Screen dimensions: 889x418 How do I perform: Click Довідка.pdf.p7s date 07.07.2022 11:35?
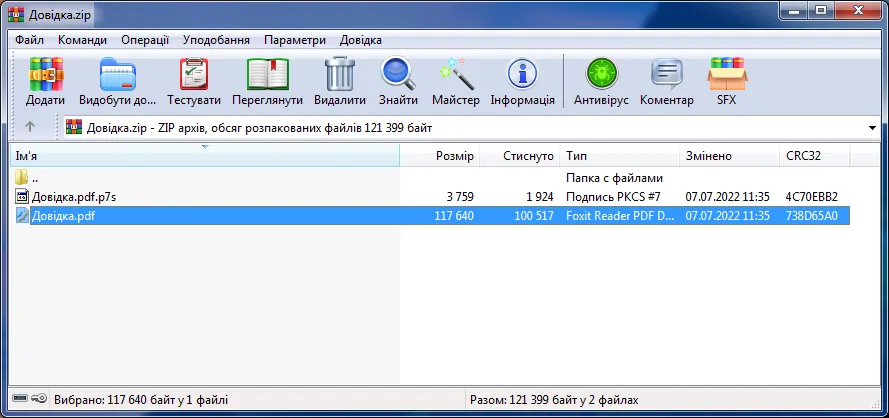pos(727,197)
